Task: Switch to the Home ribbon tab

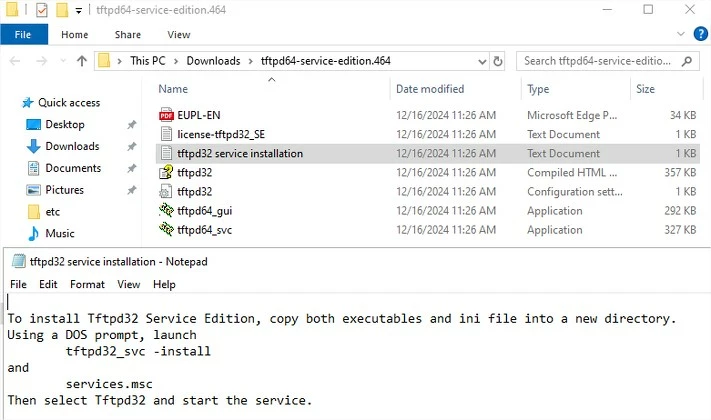Action: 74,34
